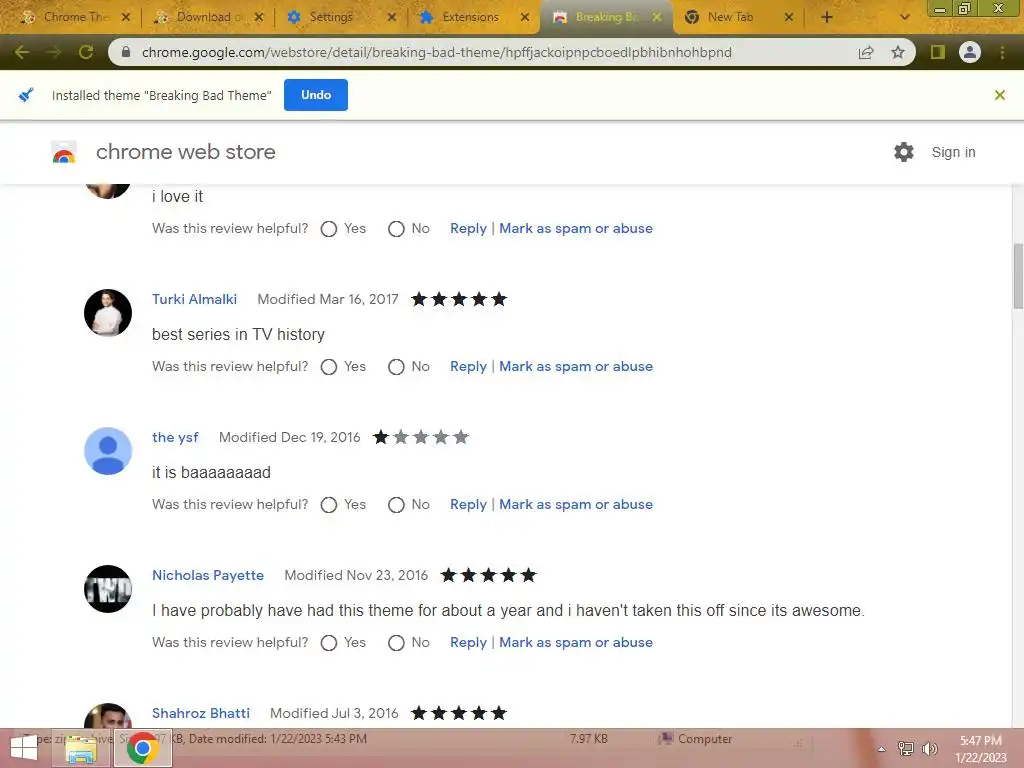Switch to the Settings tab

coord(340,17)
